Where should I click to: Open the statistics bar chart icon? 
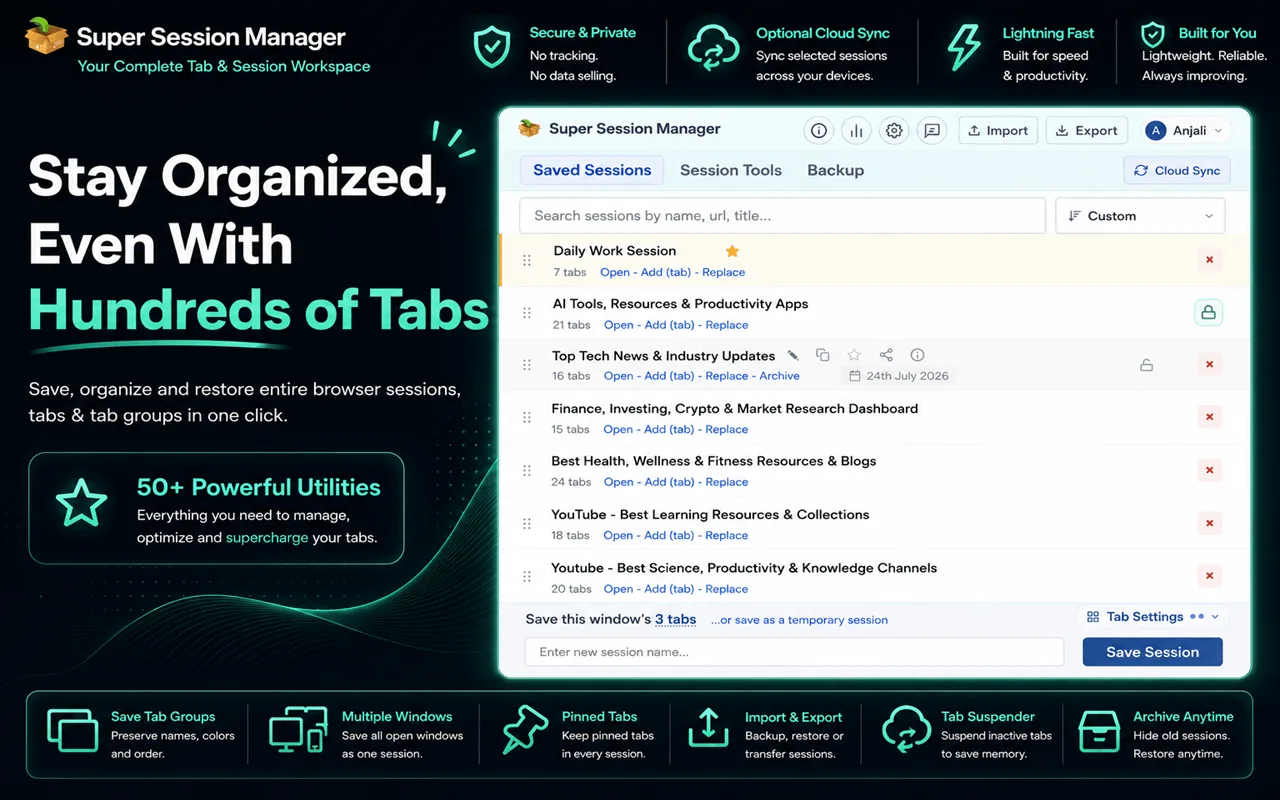click(857, 131)
